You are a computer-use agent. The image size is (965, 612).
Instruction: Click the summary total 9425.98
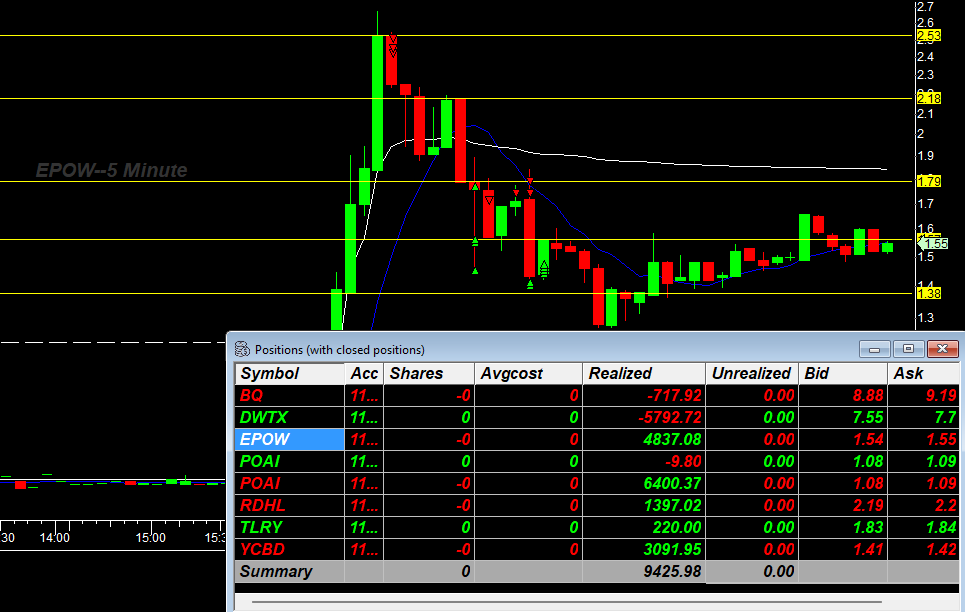click(672, 571)
